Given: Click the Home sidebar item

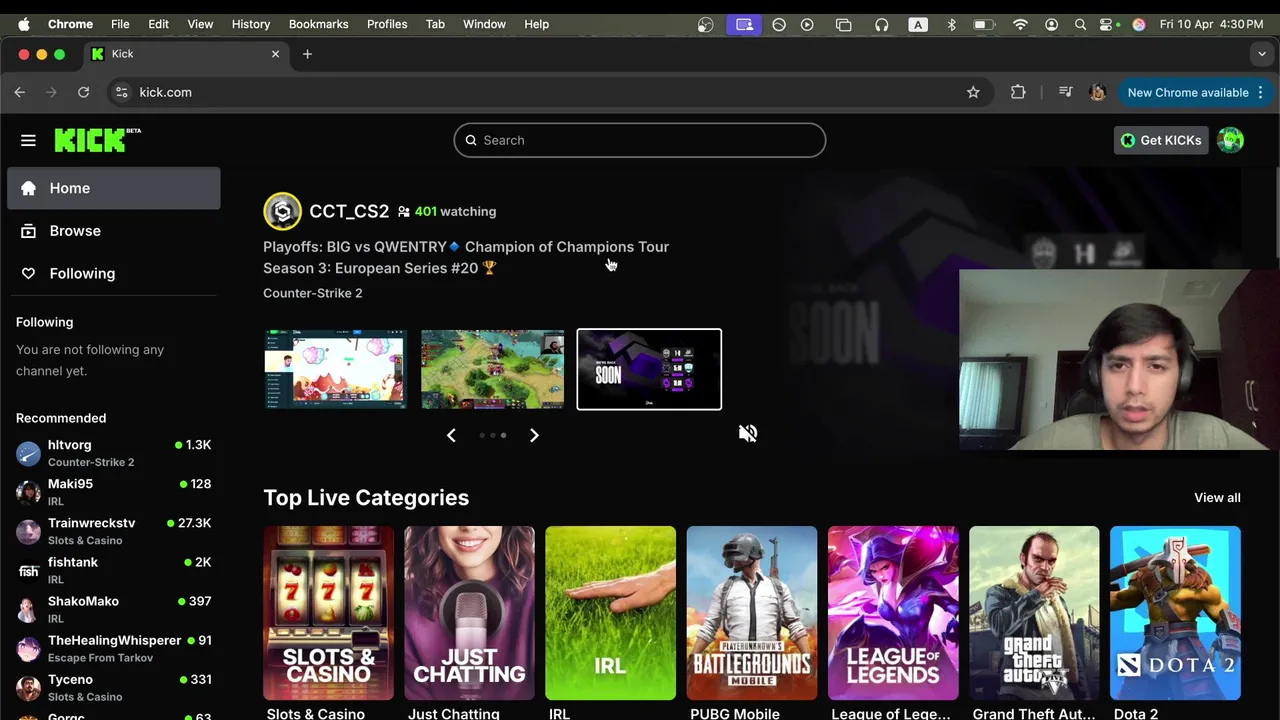Looking at the screenshot, I should click(113, 188).
